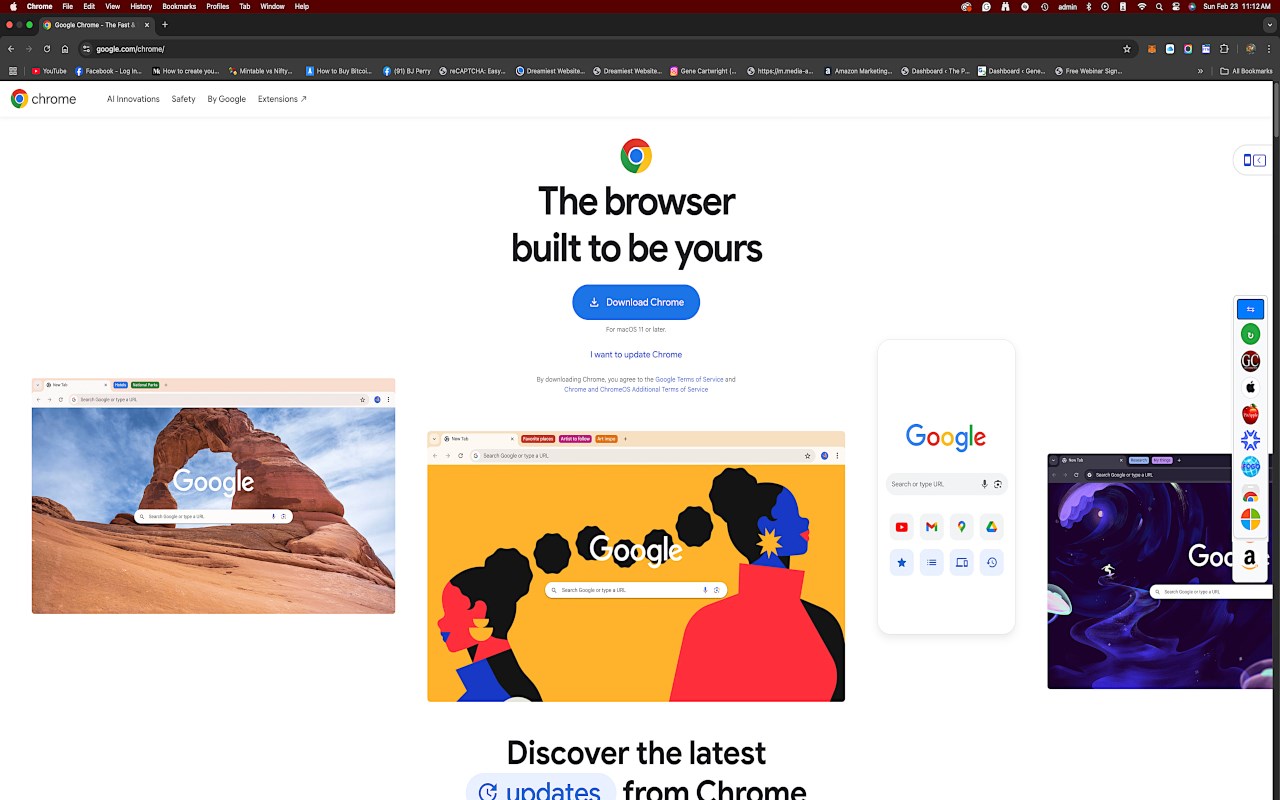Click the desert arch theme browser image

coord(213,496)
